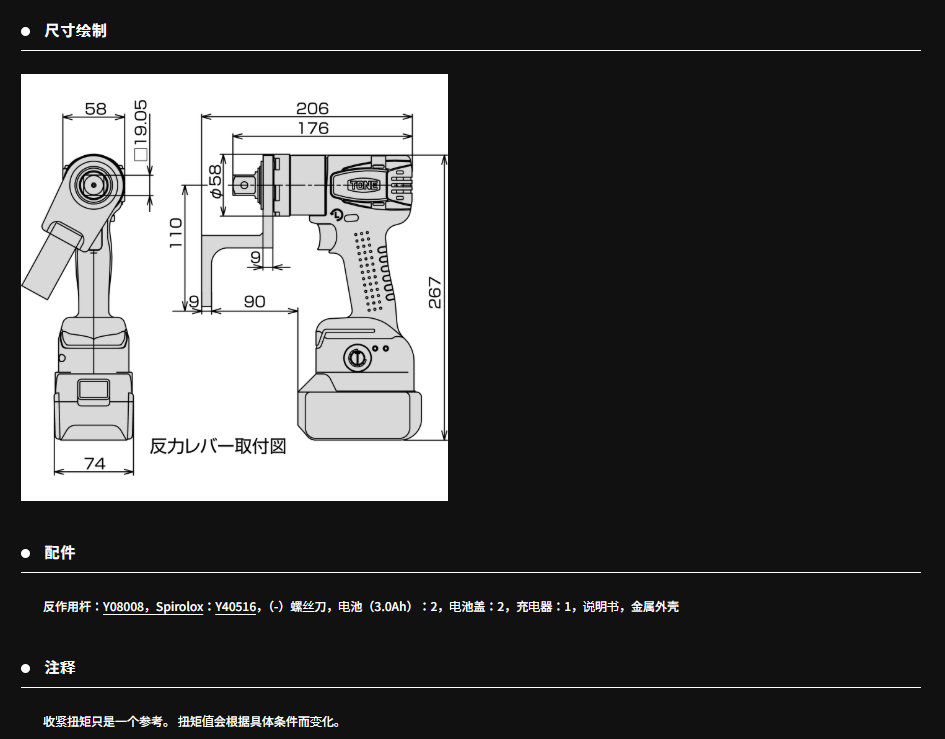Click the bullet beside 配件 heading
Screen dimensions: 945x739
tap(26, 553)
